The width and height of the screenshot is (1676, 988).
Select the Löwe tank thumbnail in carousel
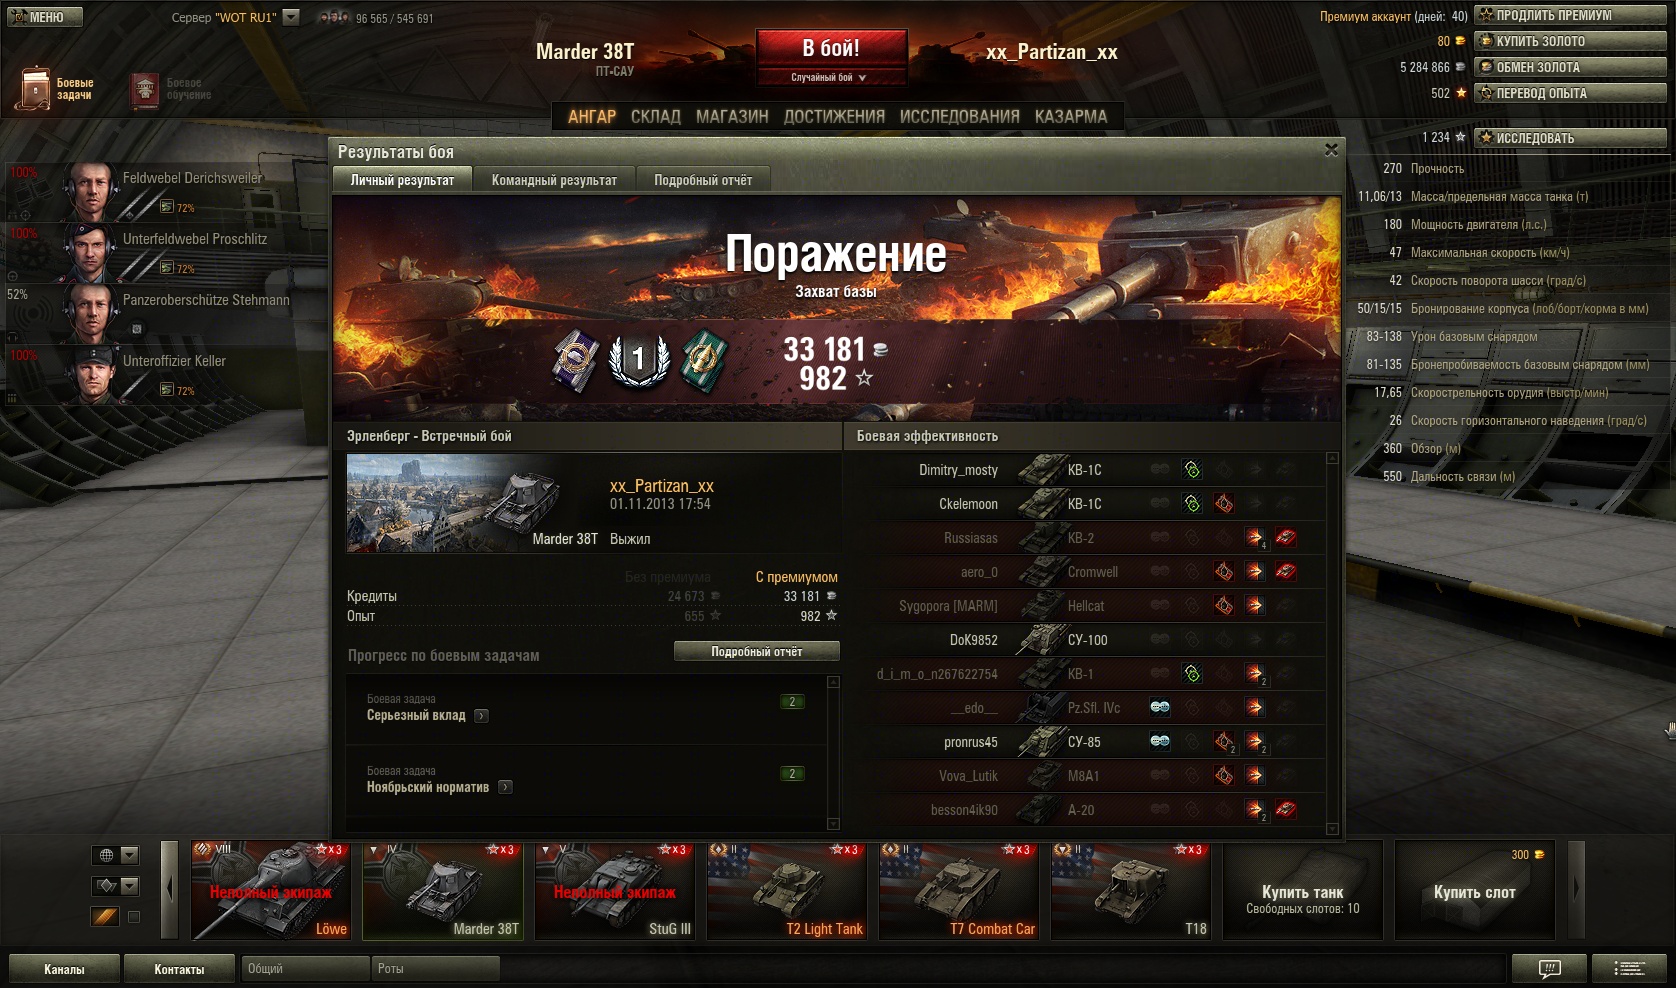point(271,890)
